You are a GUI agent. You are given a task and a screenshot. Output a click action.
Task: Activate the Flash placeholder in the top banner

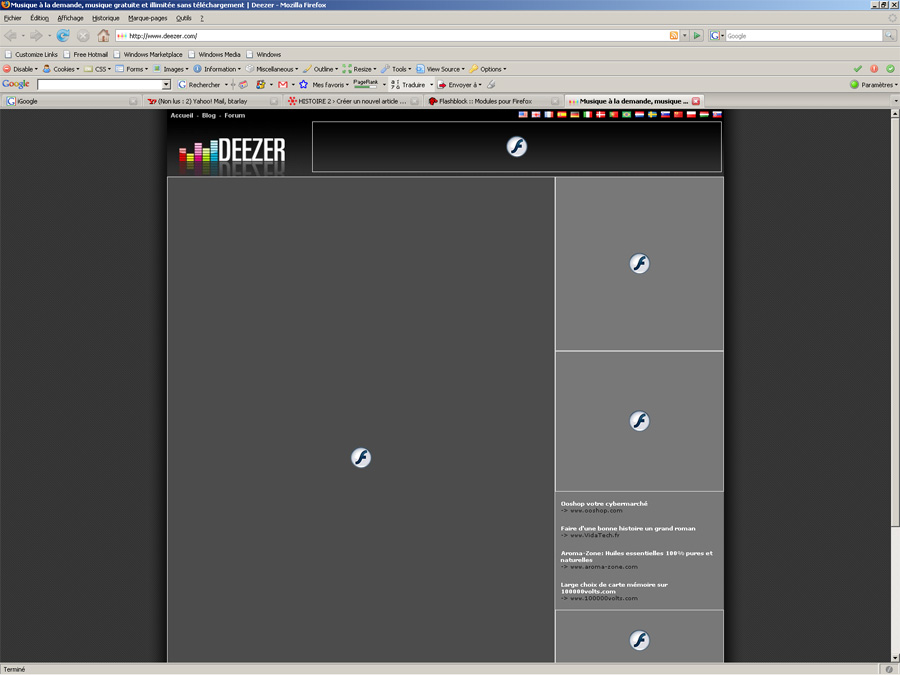click(516, 147)
